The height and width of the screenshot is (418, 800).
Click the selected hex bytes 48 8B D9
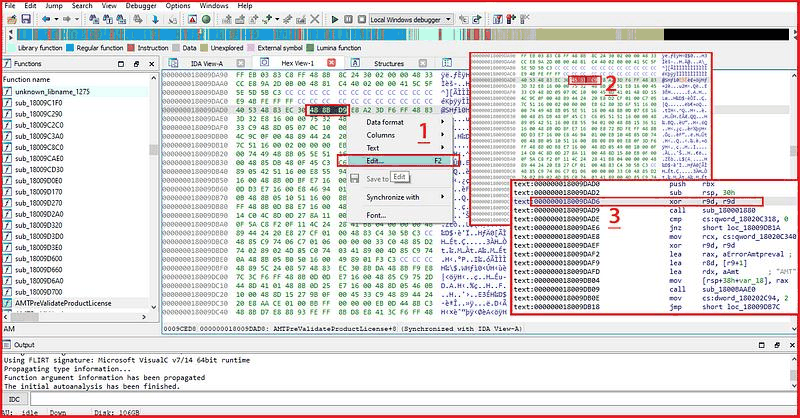(x=328, y=110)
